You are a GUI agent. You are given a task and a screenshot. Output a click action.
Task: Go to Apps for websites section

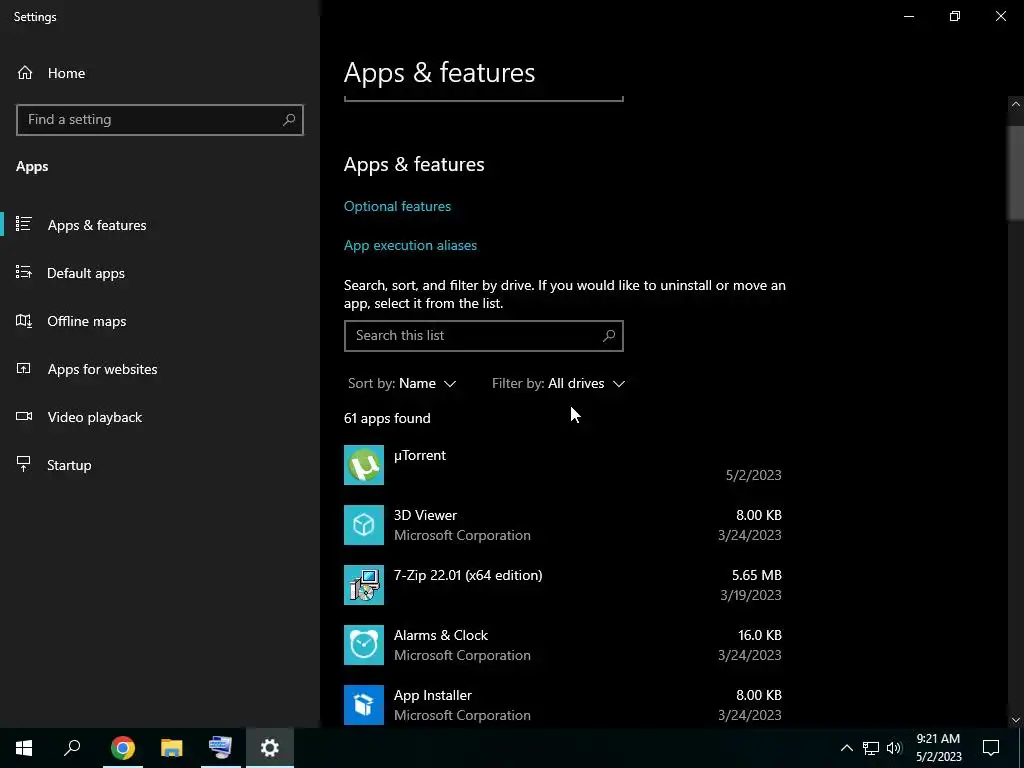[x=103, y=369]
